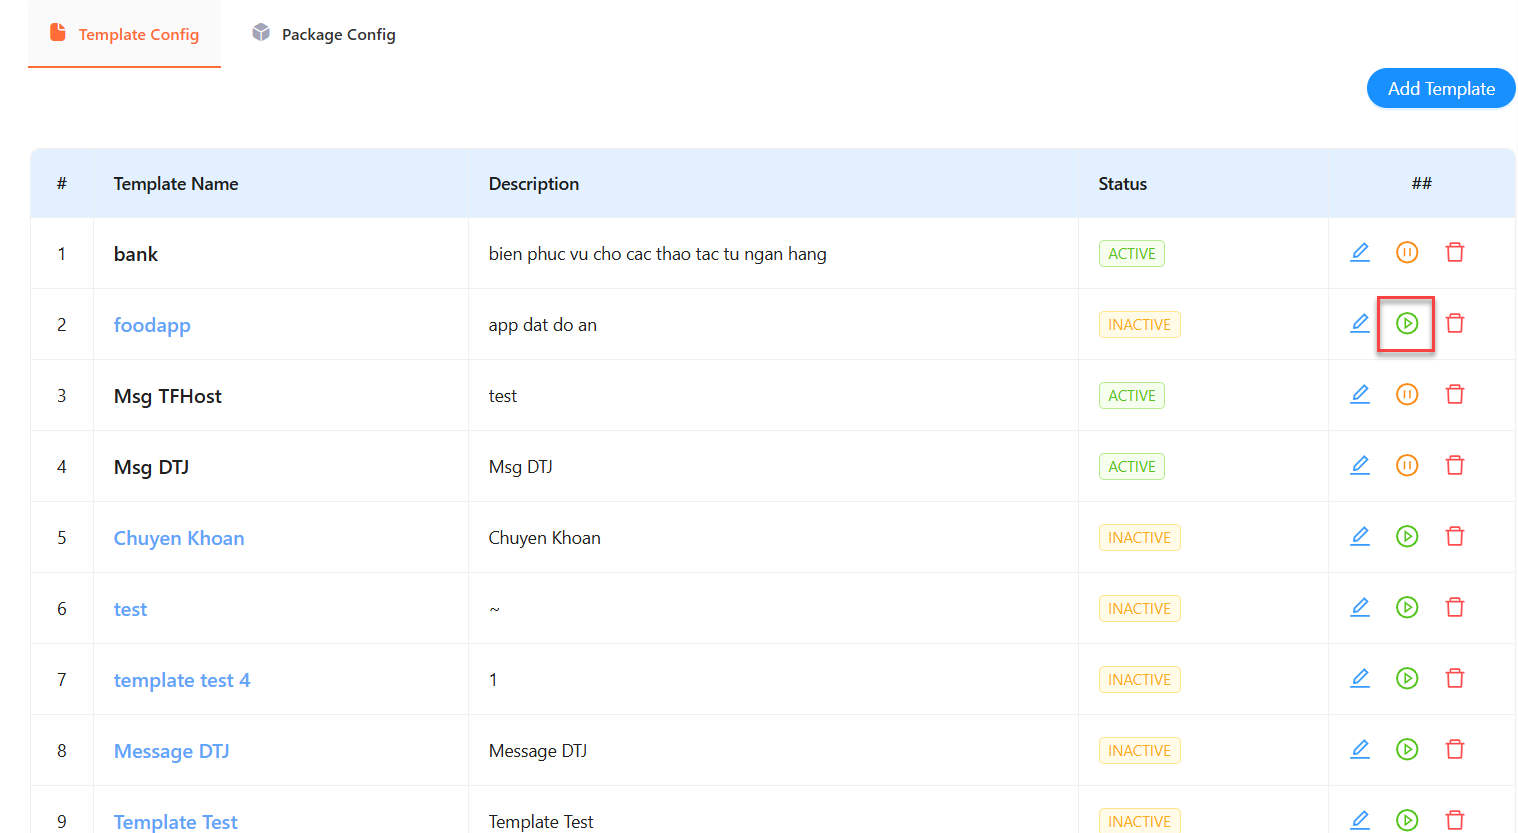Open the foodapp template link
The image size is (1518, 833).
[152, 324]
